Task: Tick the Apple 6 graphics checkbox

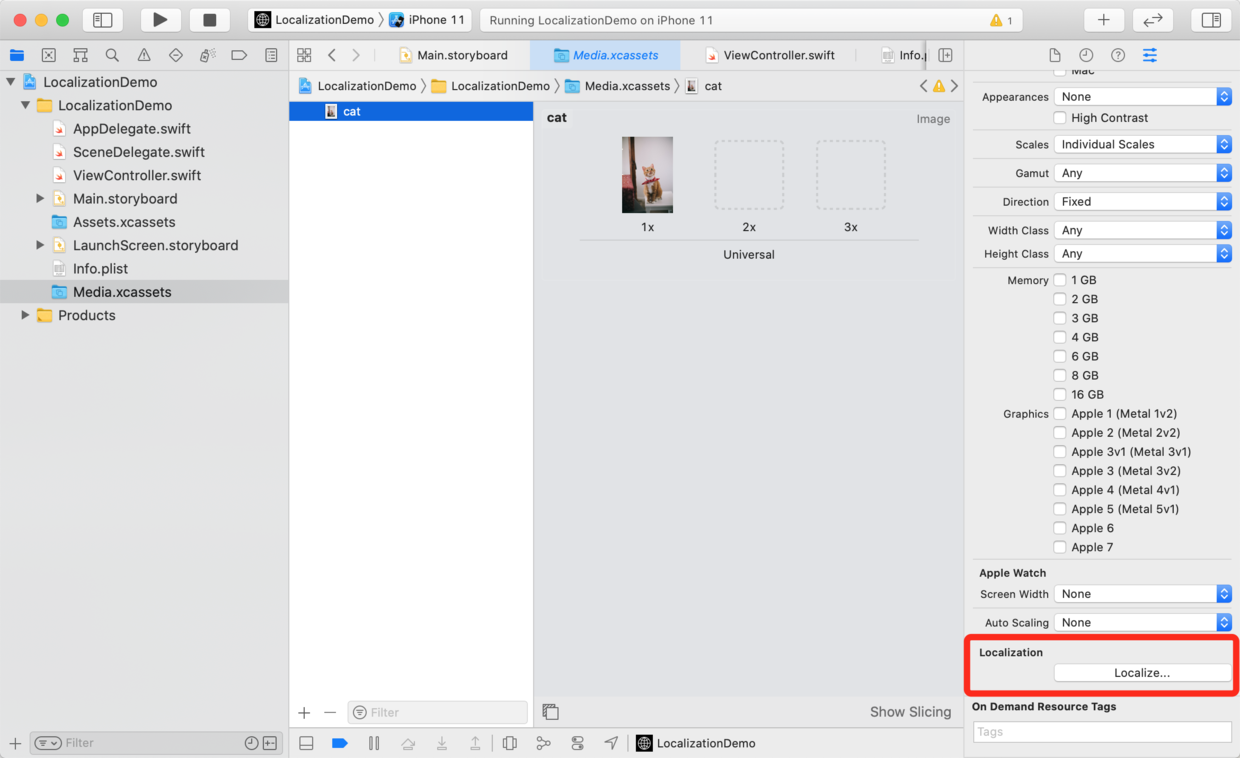Action: [x=1060, y=528]
